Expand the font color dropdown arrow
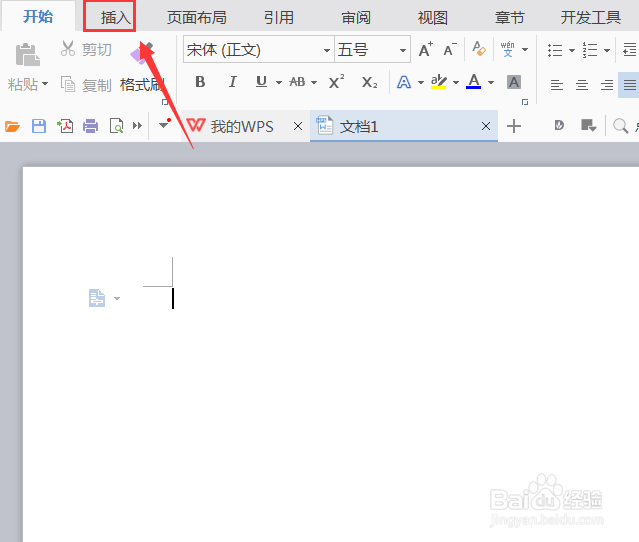The height and width of the screenshot is (542, 639). click(491, 82)
